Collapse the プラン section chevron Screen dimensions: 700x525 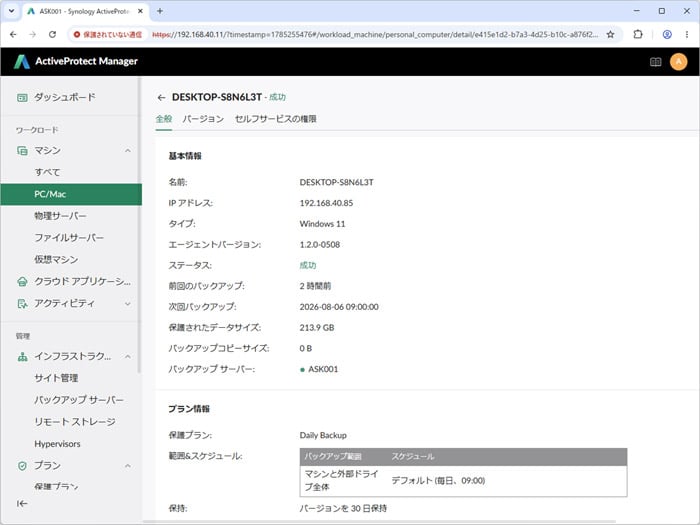[x=128, y=466]
